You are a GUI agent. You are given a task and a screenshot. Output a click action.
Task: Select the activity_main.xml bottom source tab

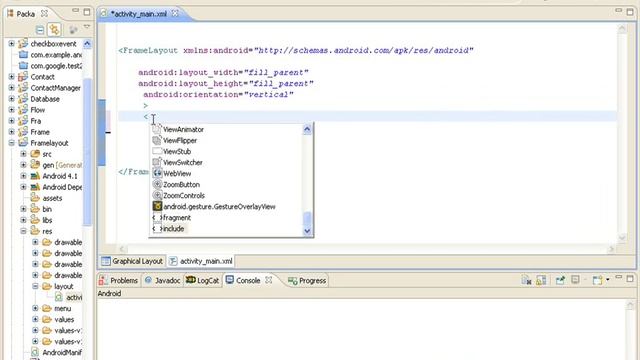(x=201, y=261)
